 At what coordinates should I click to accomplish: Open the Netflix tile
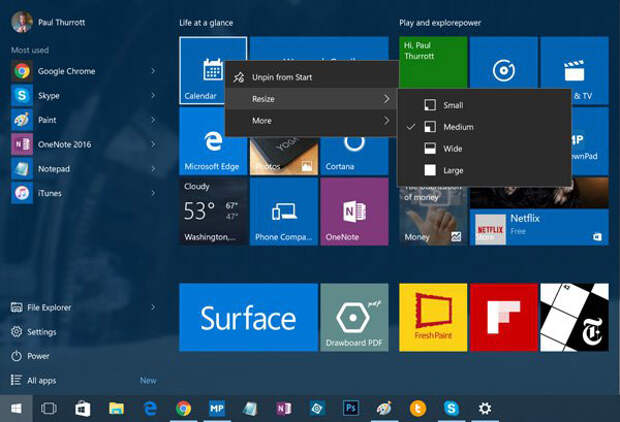pyautogui.click(x=539, y=227)
